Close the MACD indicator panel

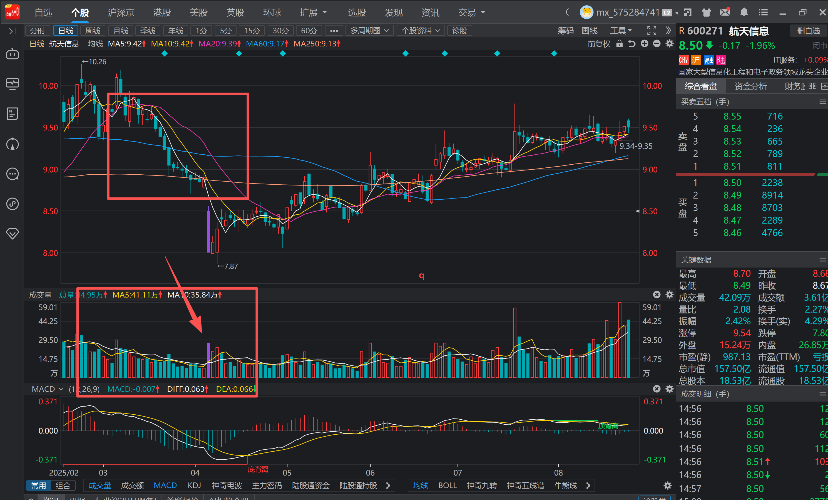click(x=656, y=389)
